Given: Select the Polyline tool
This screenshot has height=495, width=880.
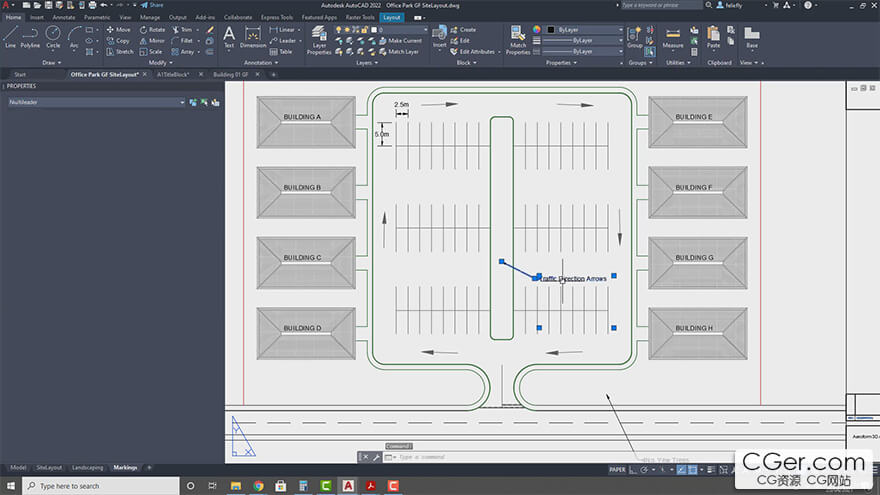Looking at the screenshot, I should (30, 37).
